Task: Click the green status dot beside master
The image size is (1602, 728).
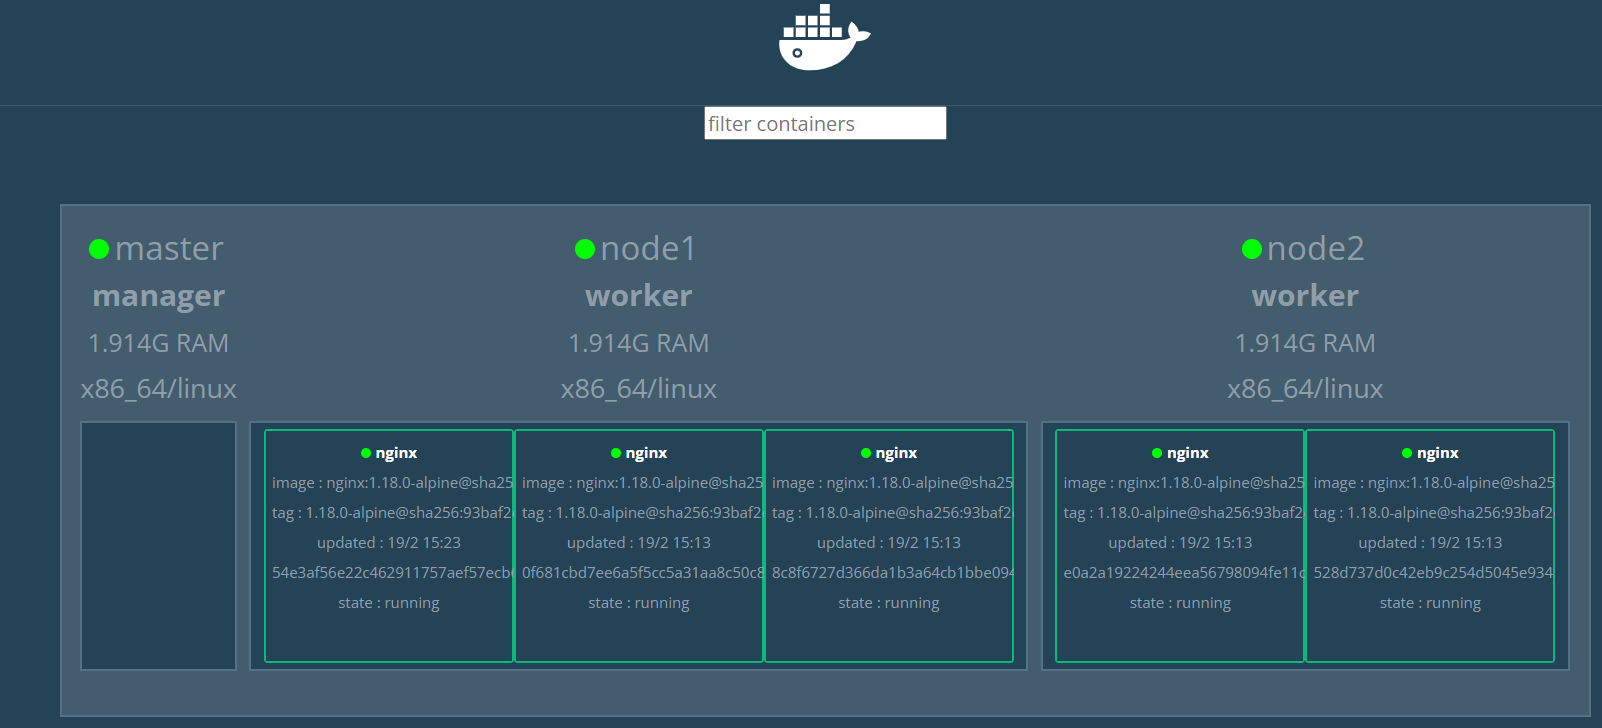Action: (99, 249)
